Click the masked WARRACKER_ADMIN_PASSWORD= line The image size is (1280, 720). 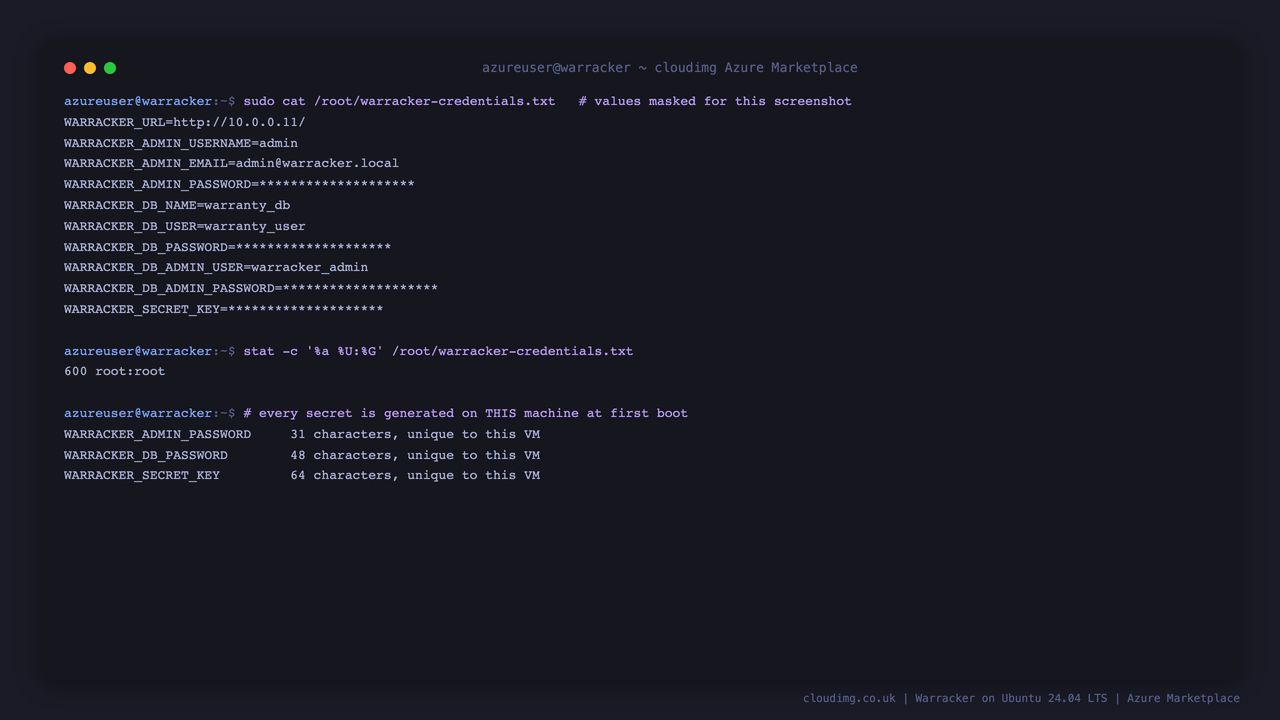click(x=239, y=184)
